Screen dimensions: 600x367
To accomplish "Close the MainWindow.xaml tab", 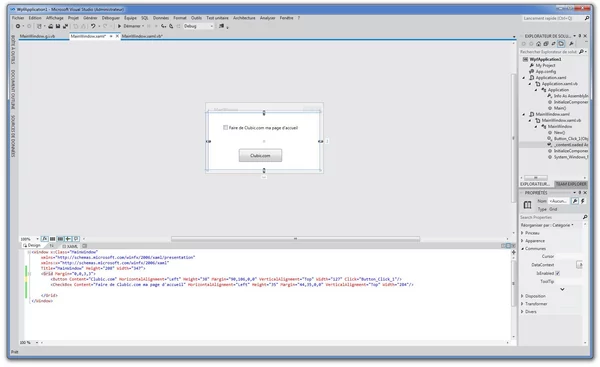I will 117,36.
